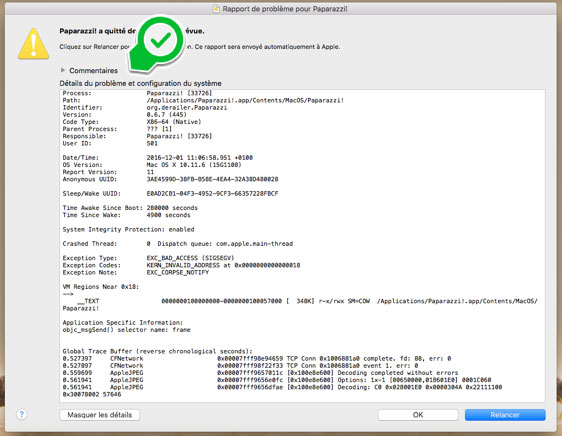Click 'Application Specific Information:' line
Image resolution: width=562 pixels, height=436 pixels.
tap(123, 323)
